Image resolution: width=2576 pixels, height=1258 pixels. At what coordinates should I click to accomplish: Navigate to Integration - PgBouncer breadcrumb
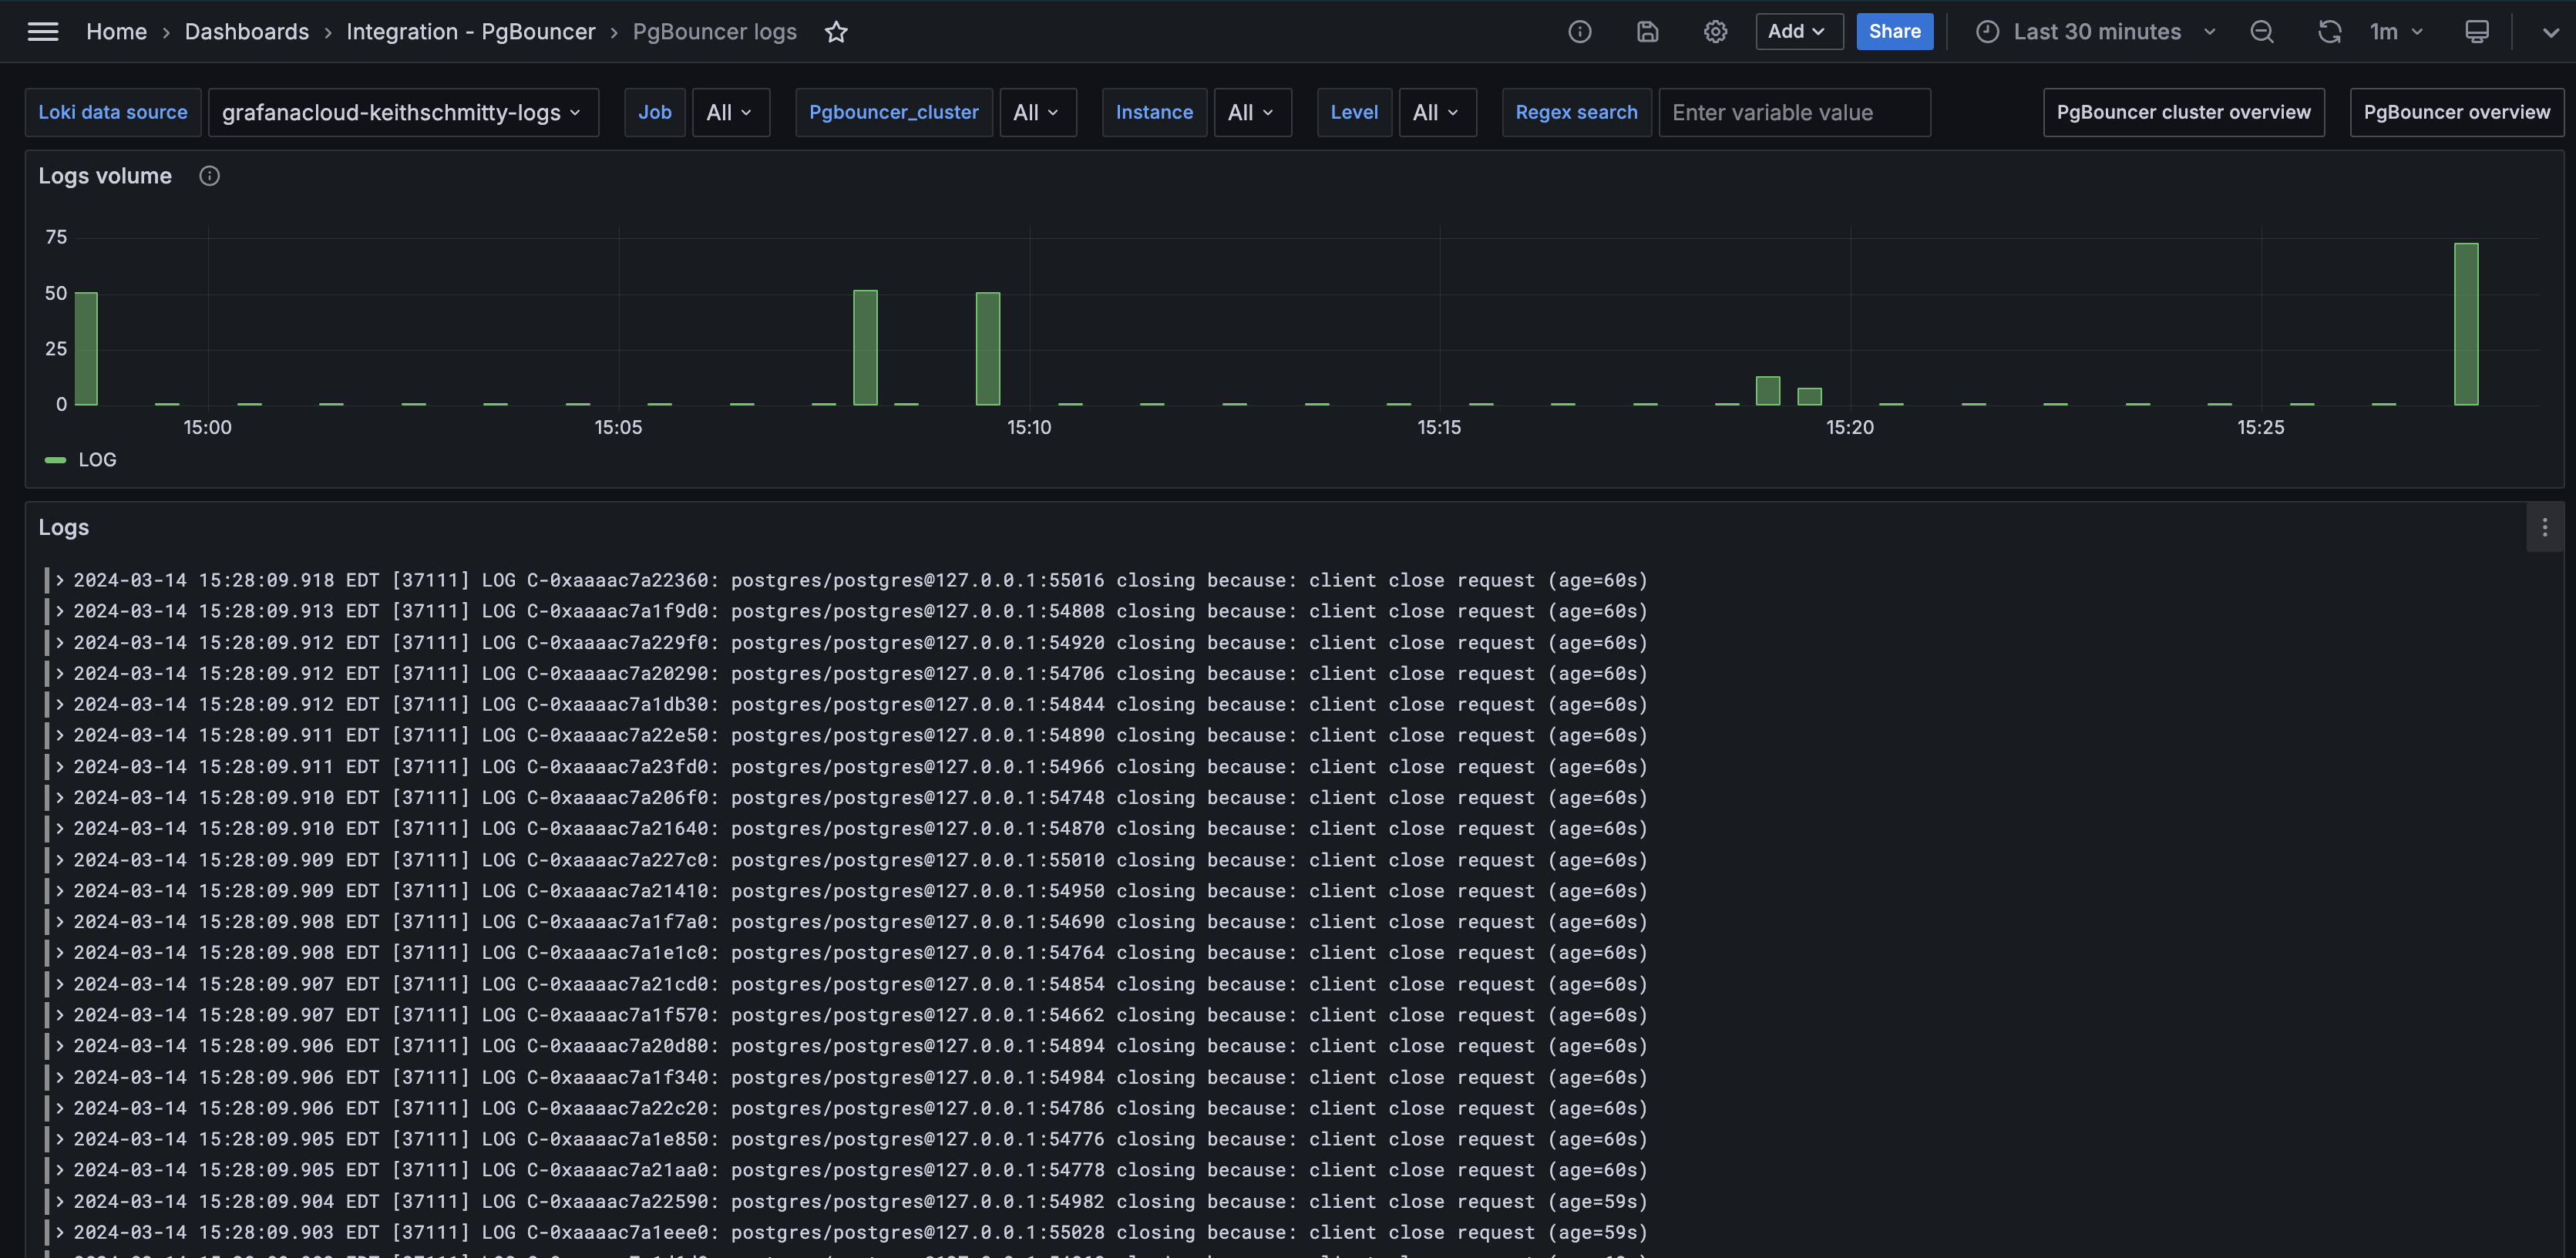pos(470,32)
